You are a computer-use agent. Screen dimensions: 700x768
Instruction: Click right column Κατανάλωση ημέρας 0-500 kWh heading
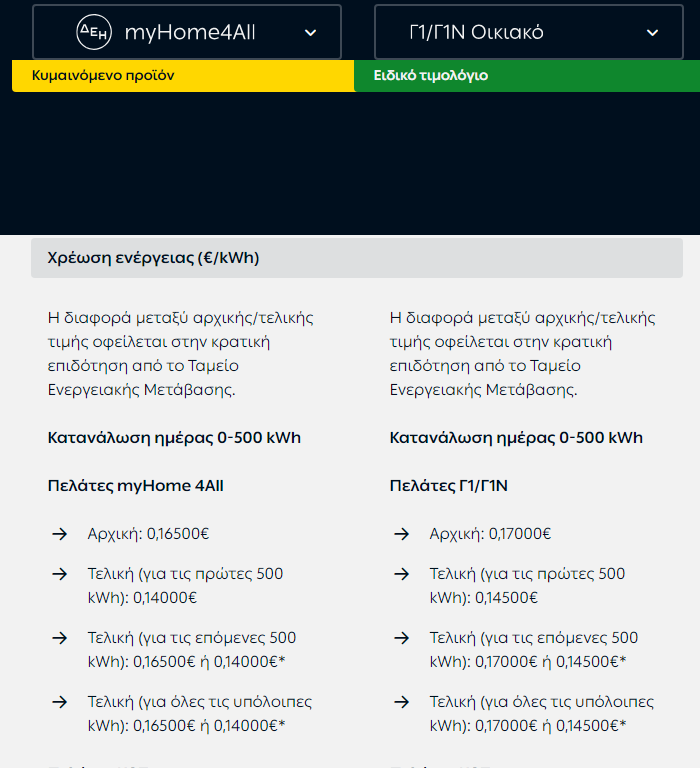516,437
